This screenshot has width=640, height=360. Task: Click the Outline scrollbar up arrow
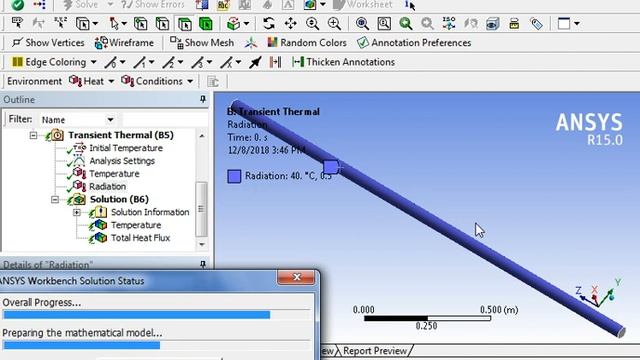pyautogui.click(x=201, y=136)
